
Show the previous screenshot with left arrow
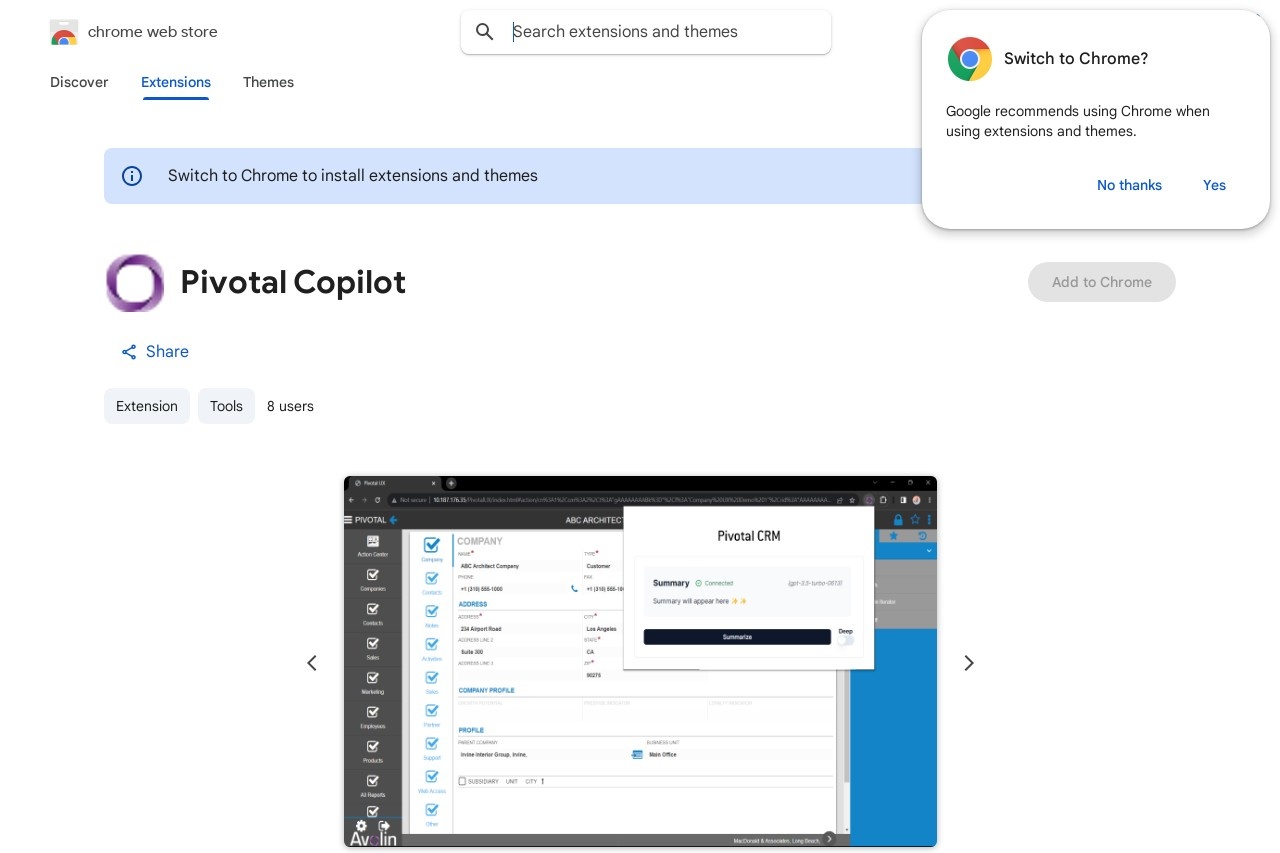[312, 663]
